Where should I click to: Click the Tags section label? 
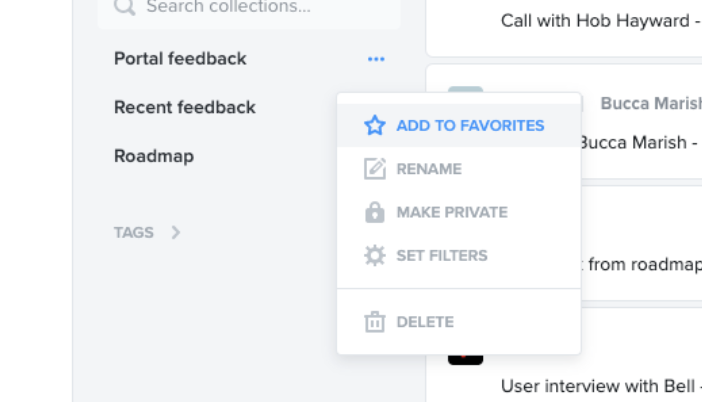click(x=133, y=232)
